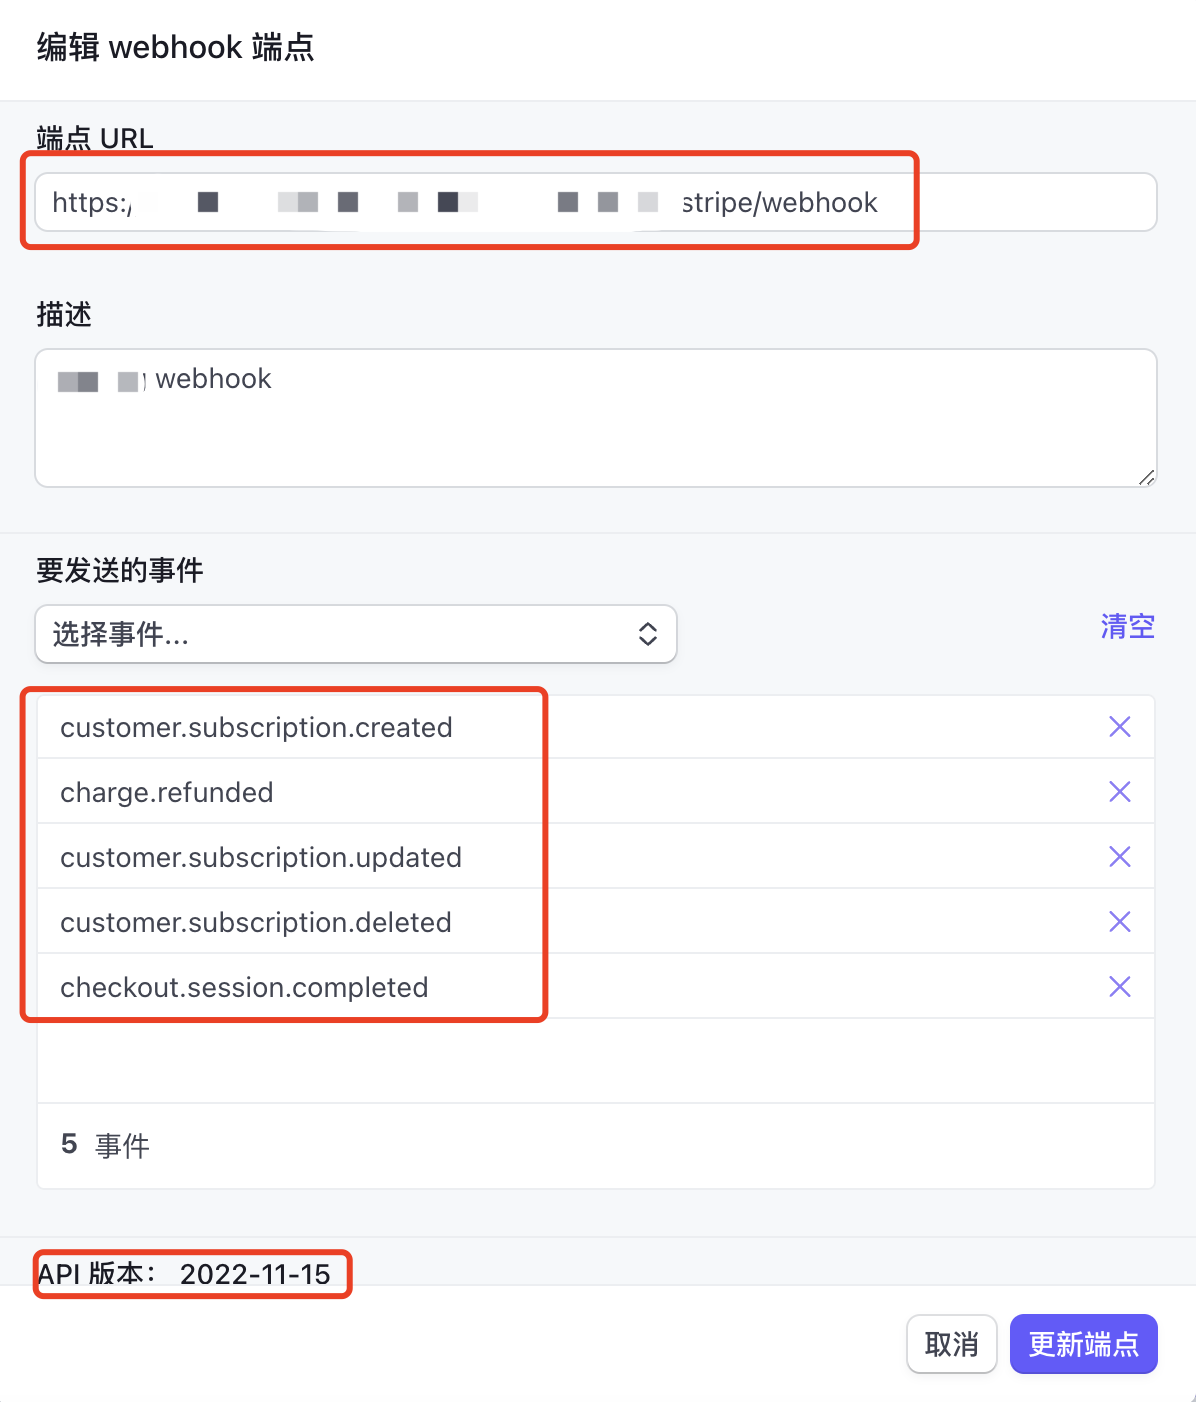This screenshot has height=1402, width=1196.
Task: Click the 要发送的事件 label
Action: click(x=120, y=570)
